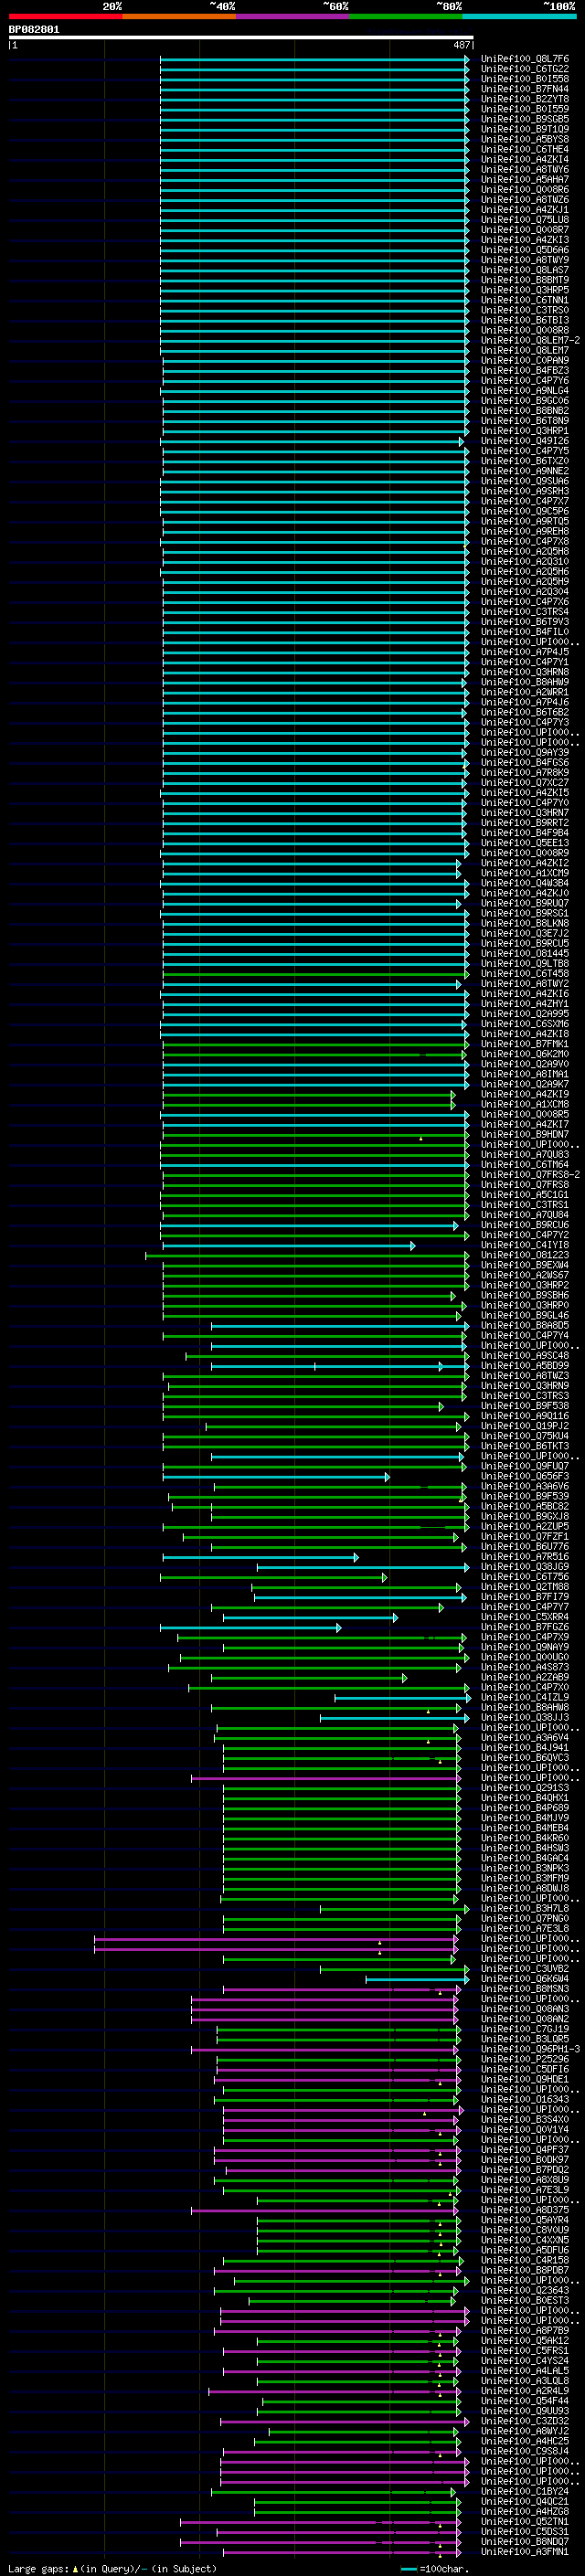Open hit UniRef100_Q8L7F6
This screenshot has width=585, height=2576.
pyautogui.click(x=525, y=60)
